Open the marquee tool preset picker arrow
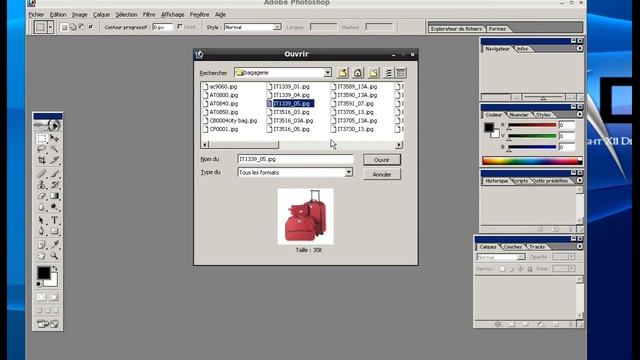 pyautogui.click(x=50, y=27)
